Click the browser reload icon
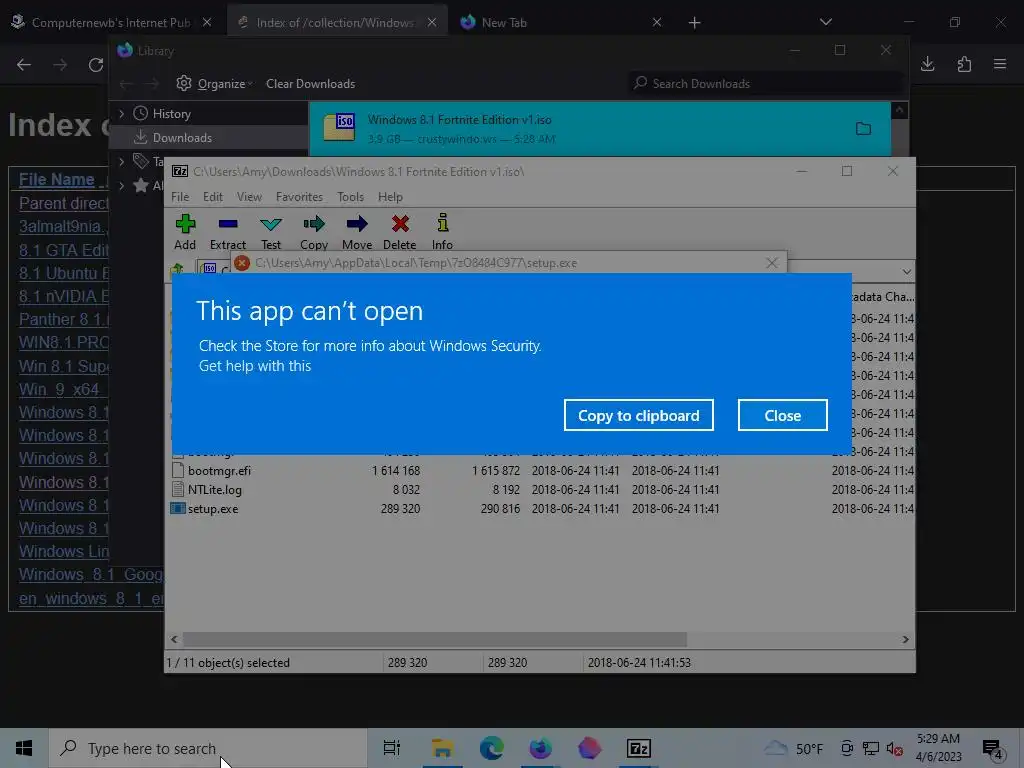 [96, 65]
